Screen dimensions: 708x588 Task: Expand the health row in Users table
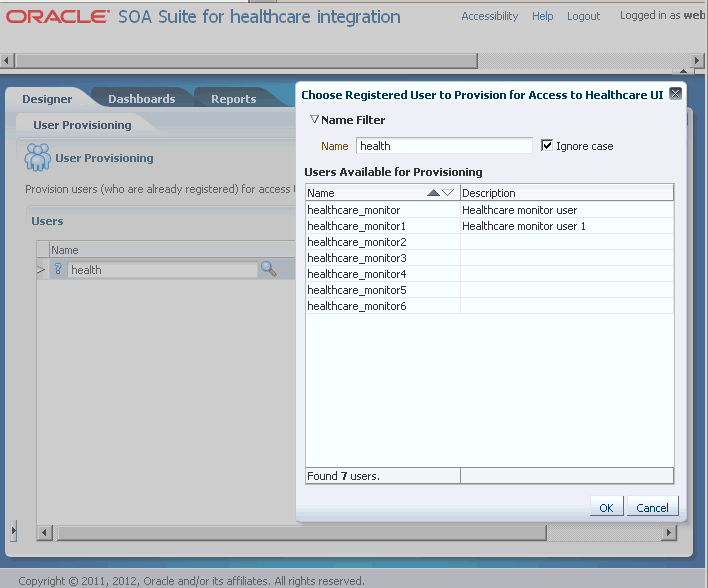pyautogui.click(x=41, y=270)
